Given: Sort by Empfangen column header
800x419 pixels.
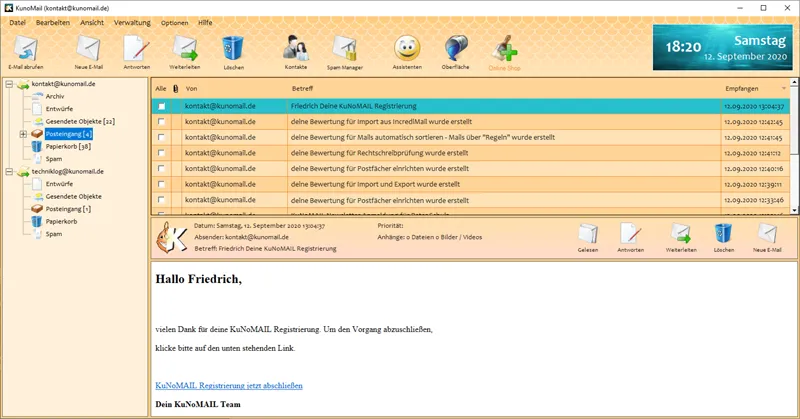Looking at the screenshot, I should tap(742, 89).
